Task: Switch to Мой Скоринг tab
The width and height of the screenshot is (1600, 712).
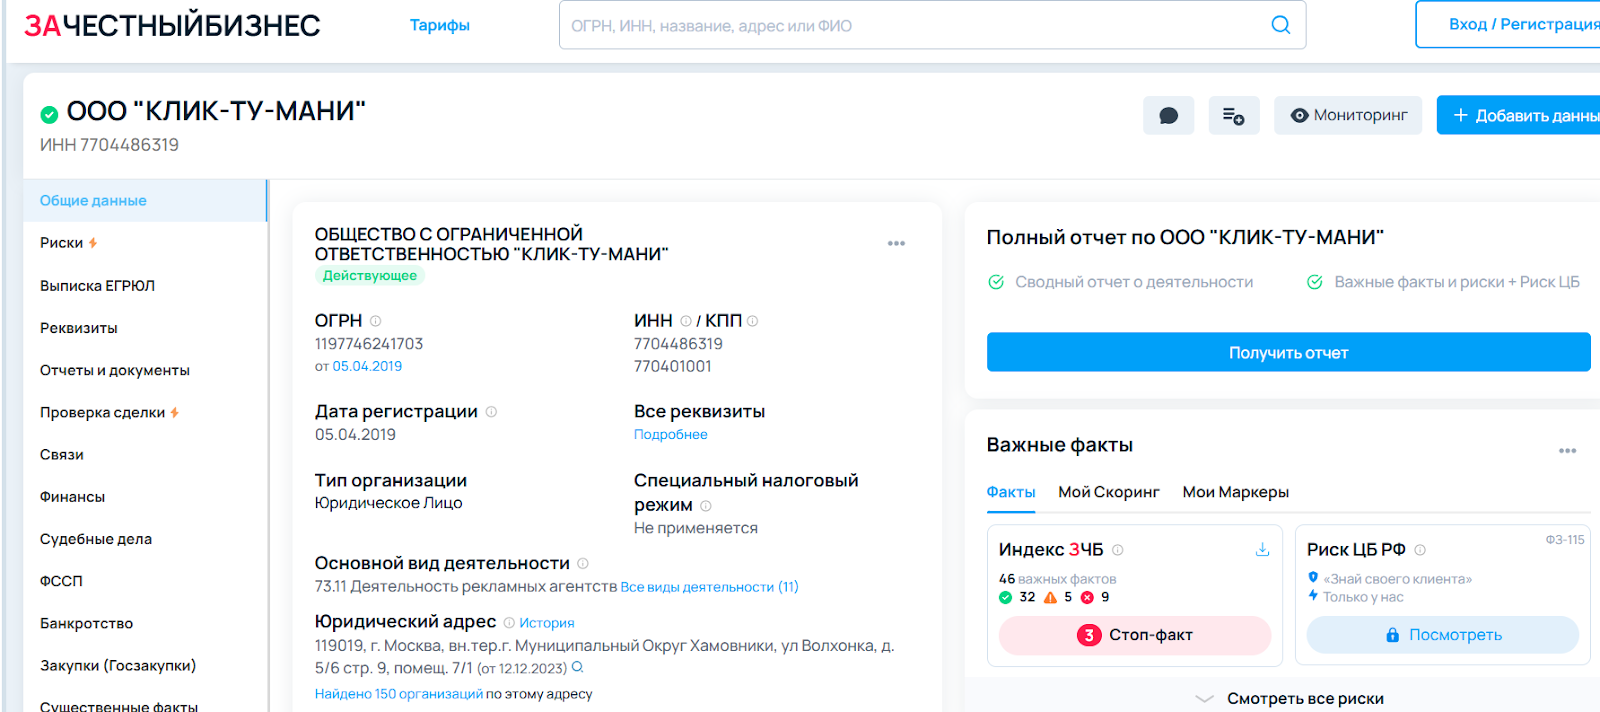Action: [x=1108, y=492]
